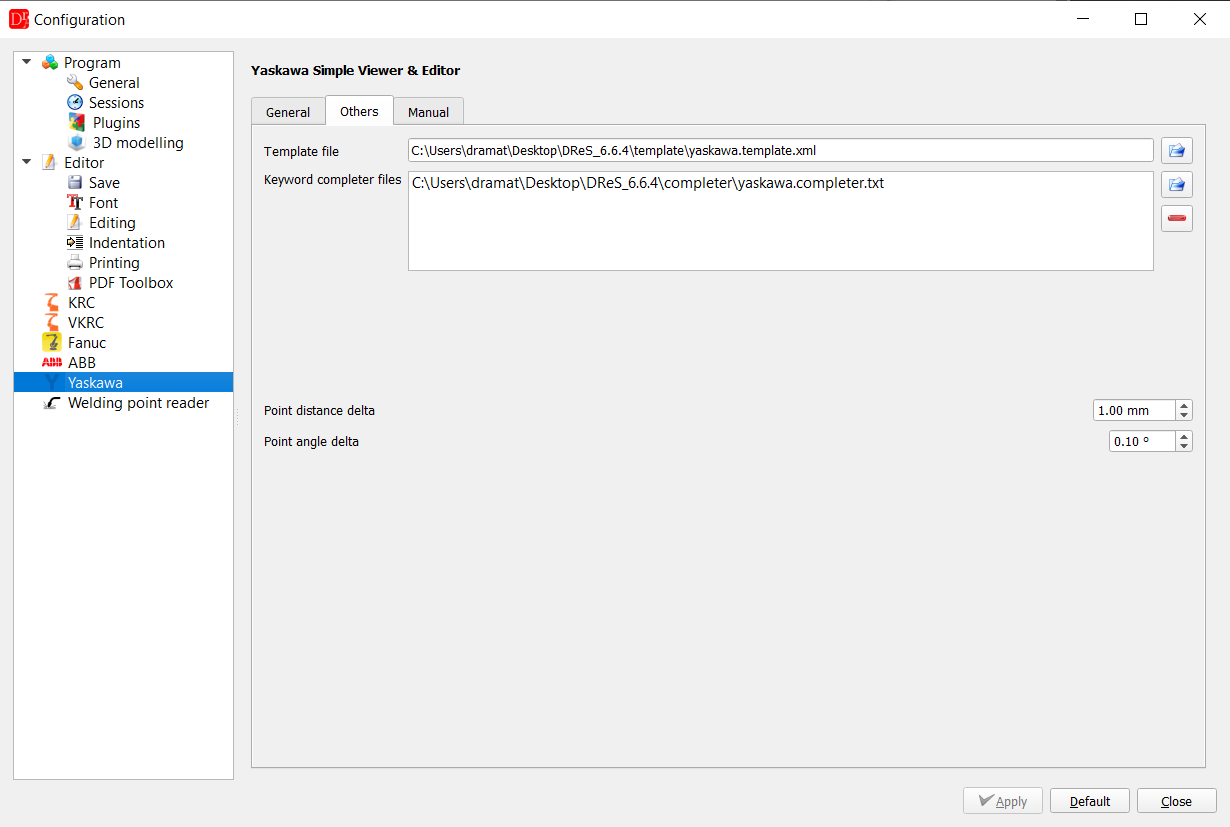The height and width of the screenshot is (827, 1230).
Task: Click the Close button
Action: pos(1176,801)
